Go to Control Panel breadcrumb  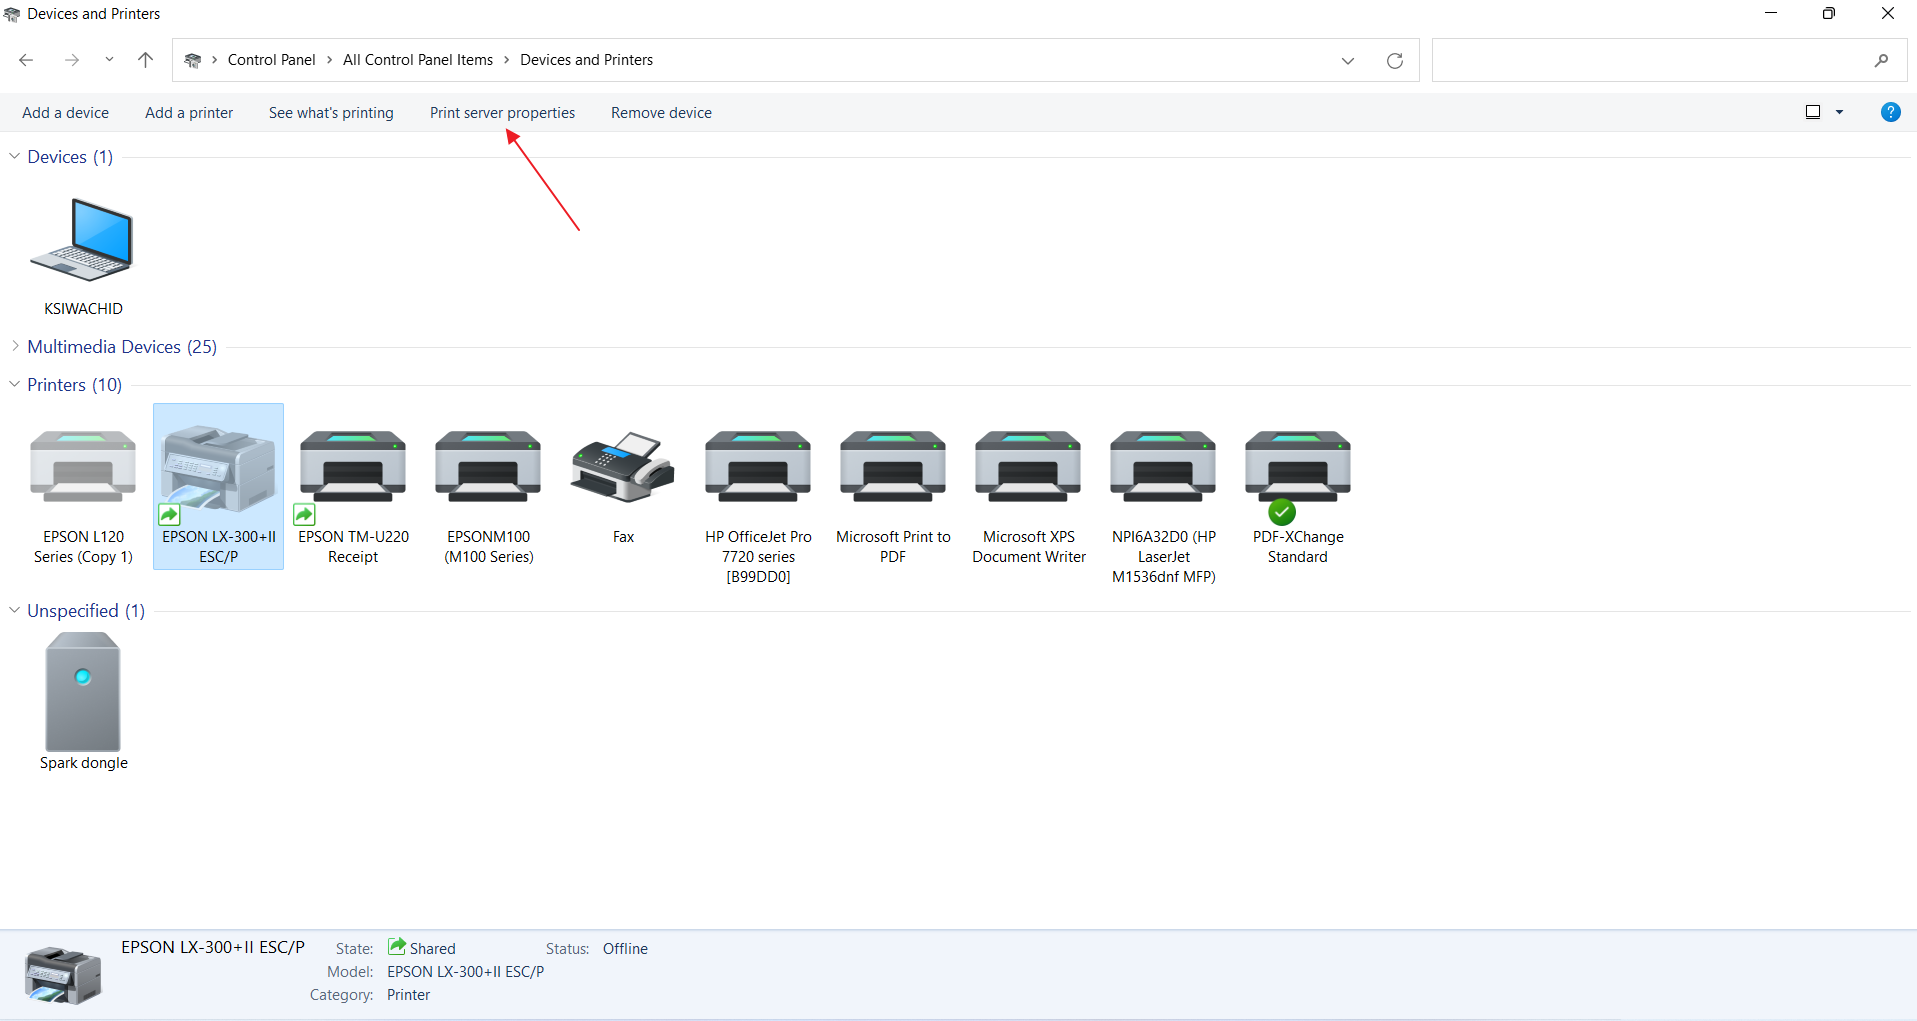[271, 60]
